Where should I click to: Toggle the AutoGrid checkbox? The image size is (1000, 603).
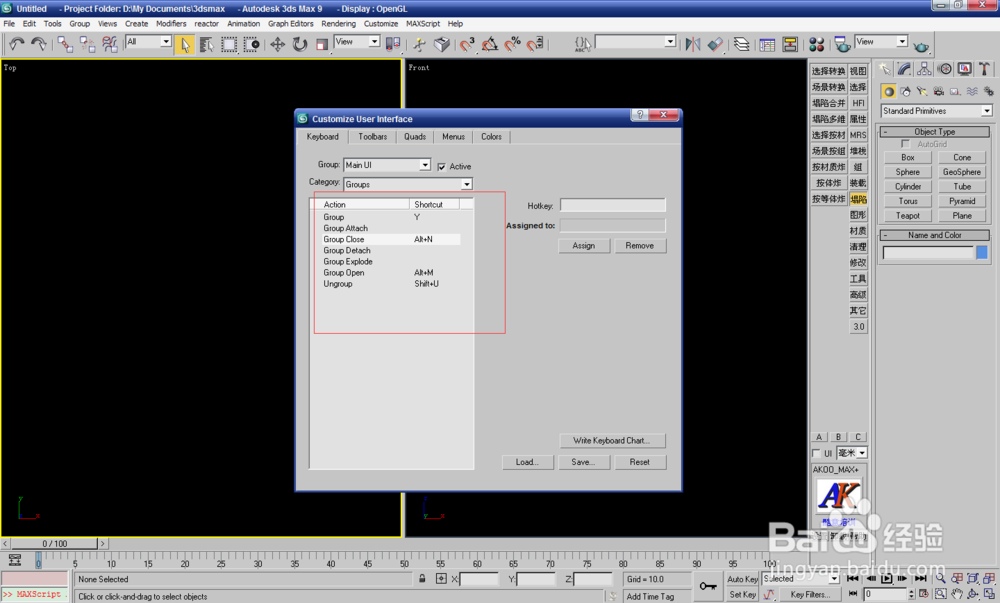click(906, 144)
